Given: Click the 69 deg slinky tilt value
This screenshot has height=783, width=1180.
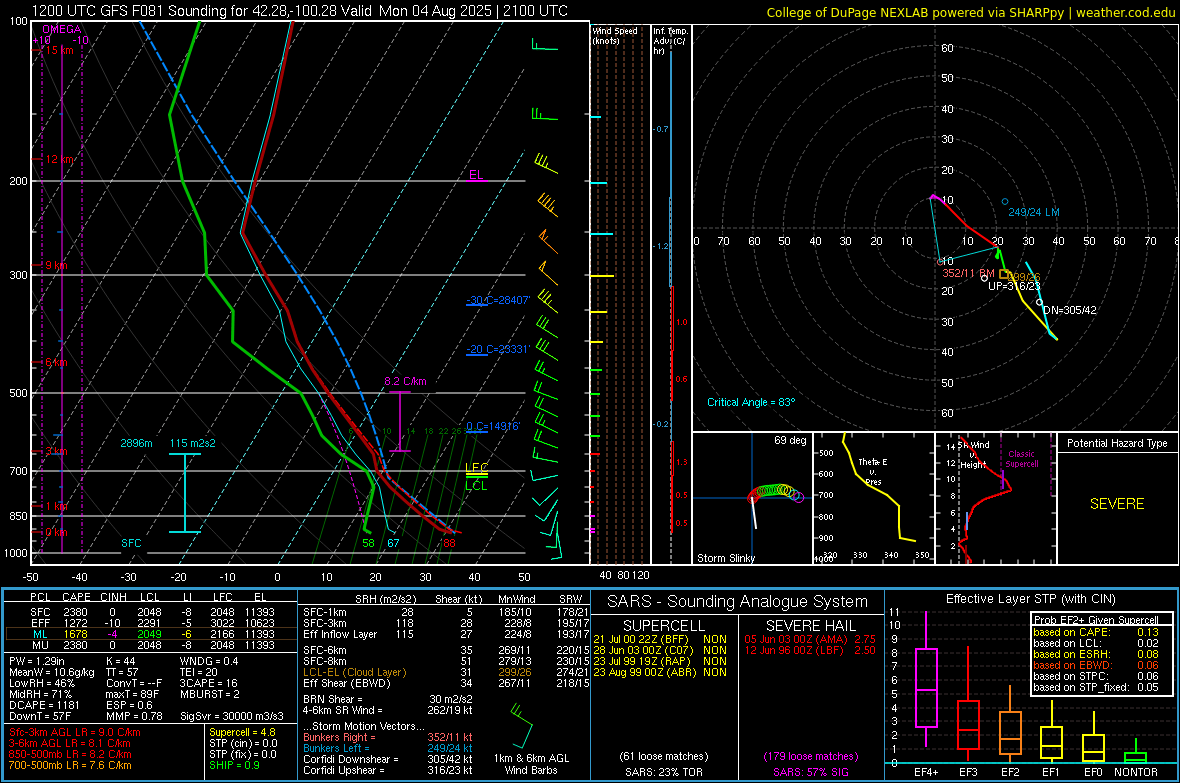Looking at the screenshot, I should 790,440.
